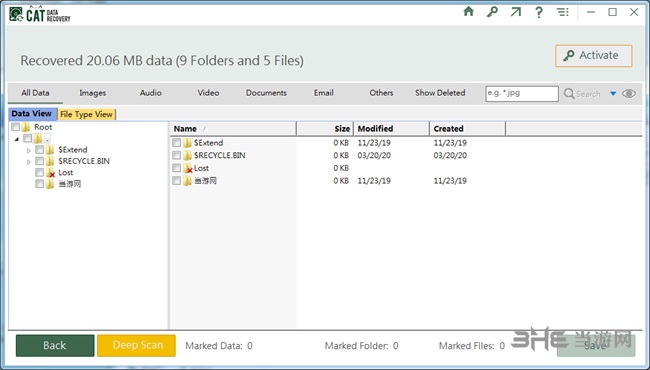
Task: Click the Back button
Action: click(55, 346)
